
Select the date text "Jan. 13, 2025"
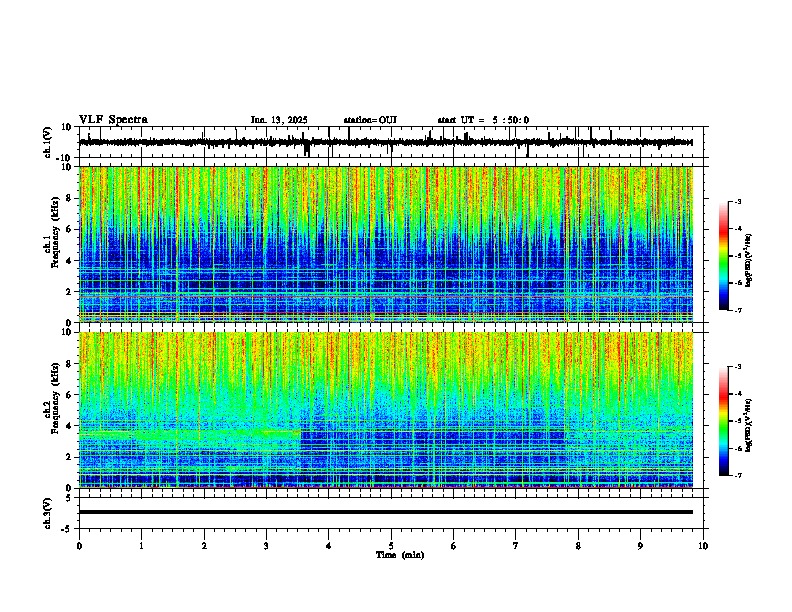tap(279, 120)
